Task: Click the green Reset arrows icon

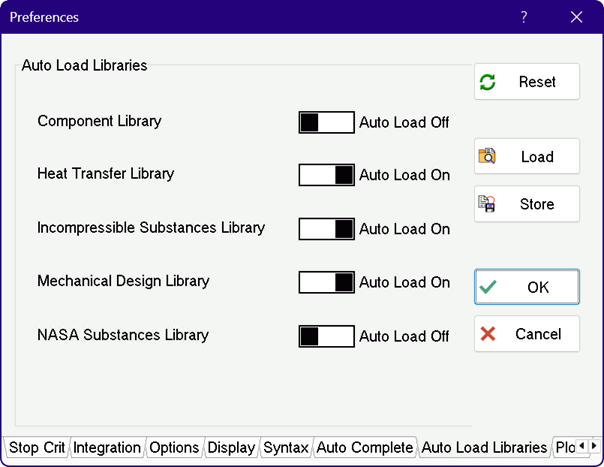Action: [x=488, y=82]
